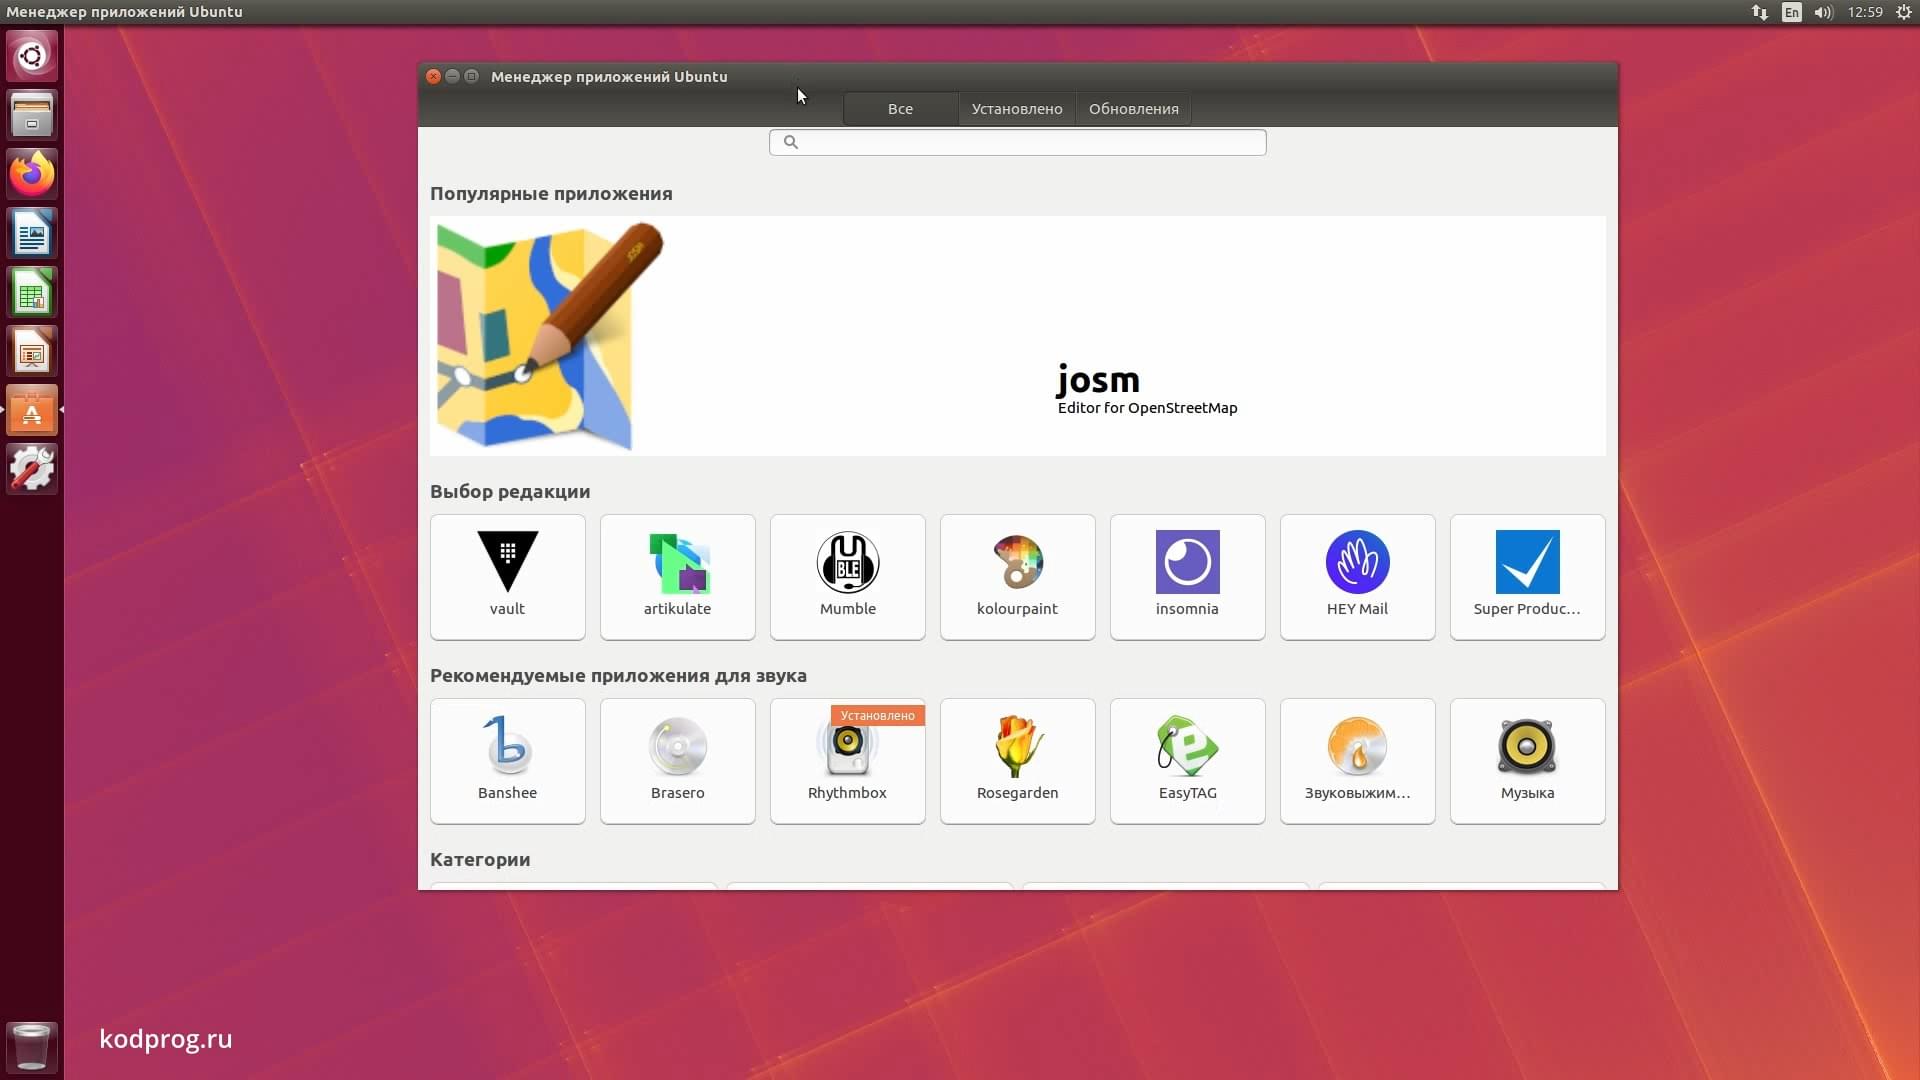The width and height of the screenshot is (1920, 1080).
Task: Click the Установлено badge on Rhythmbox
Action: tap(877, 716)
